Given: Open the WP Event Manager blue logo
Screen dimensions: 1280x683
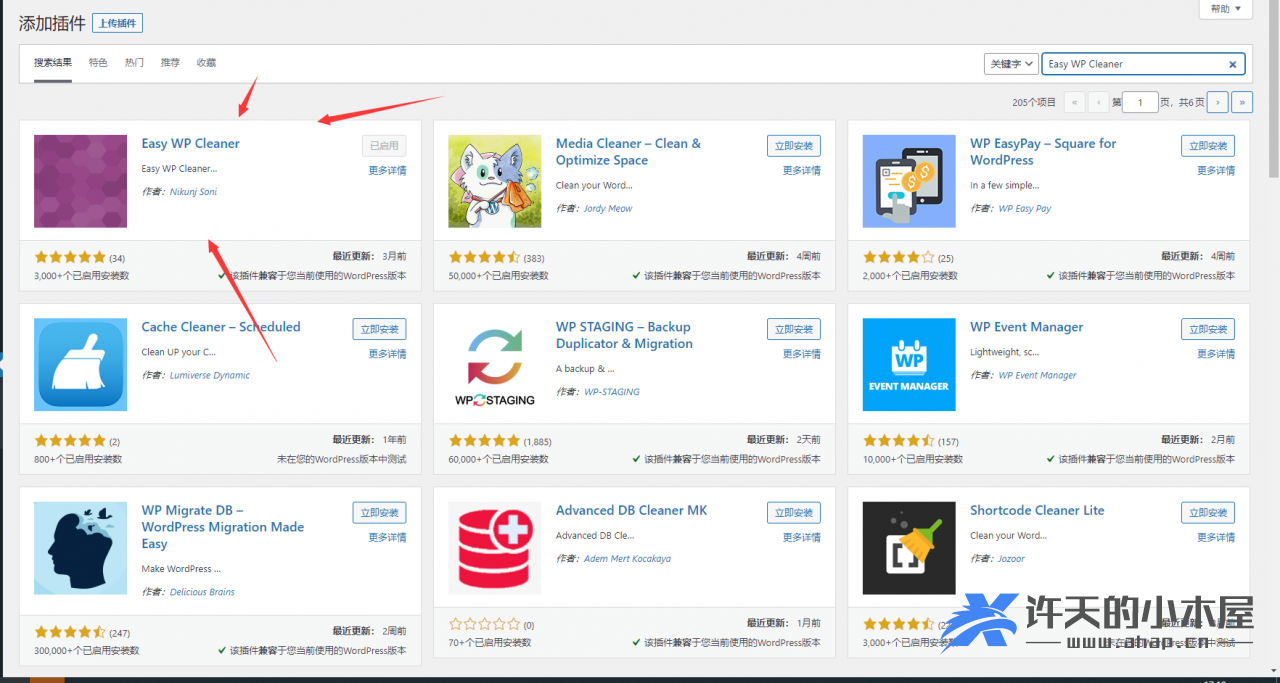Looking at the screenshot, I should click(x=909, y=364).
